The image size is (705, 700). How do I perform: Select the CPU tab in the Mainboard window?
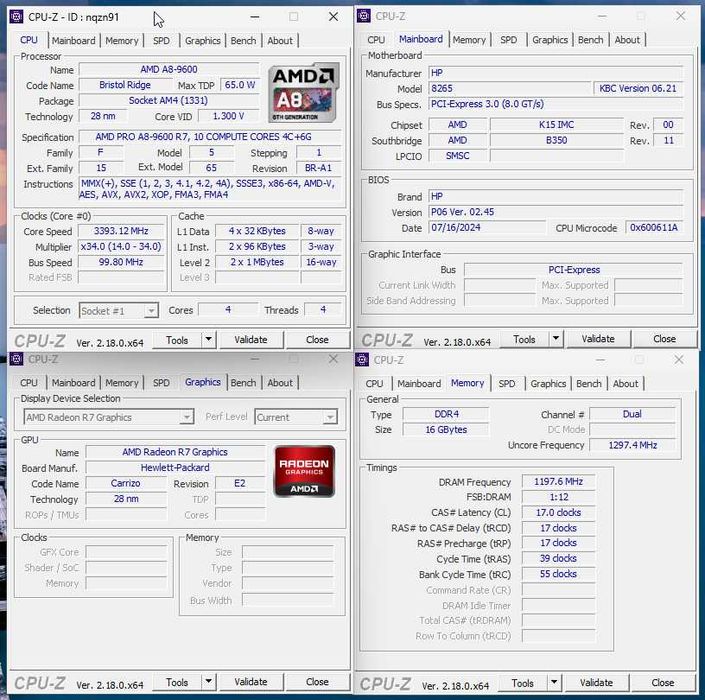(x=376, y=40)
